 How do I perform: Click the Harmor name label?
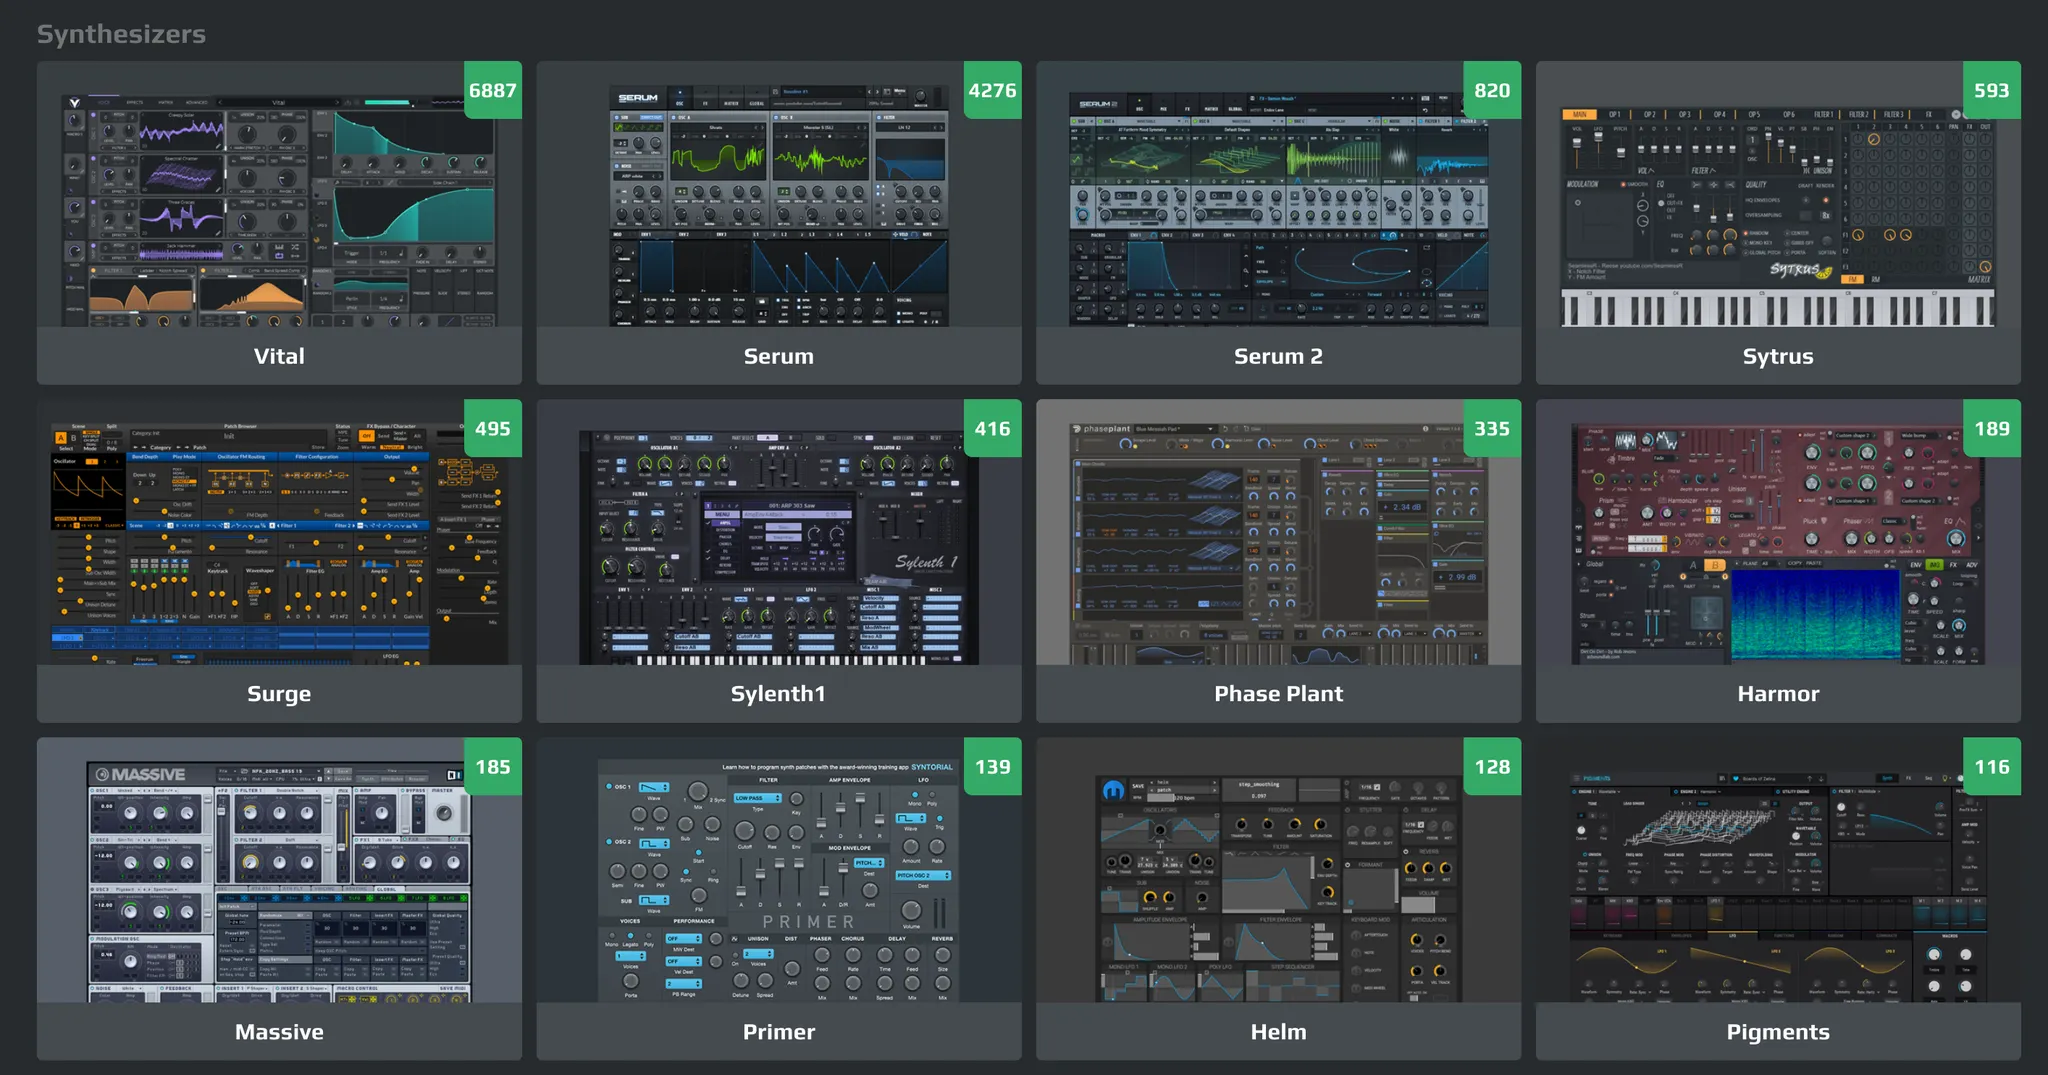(1777, 694)
